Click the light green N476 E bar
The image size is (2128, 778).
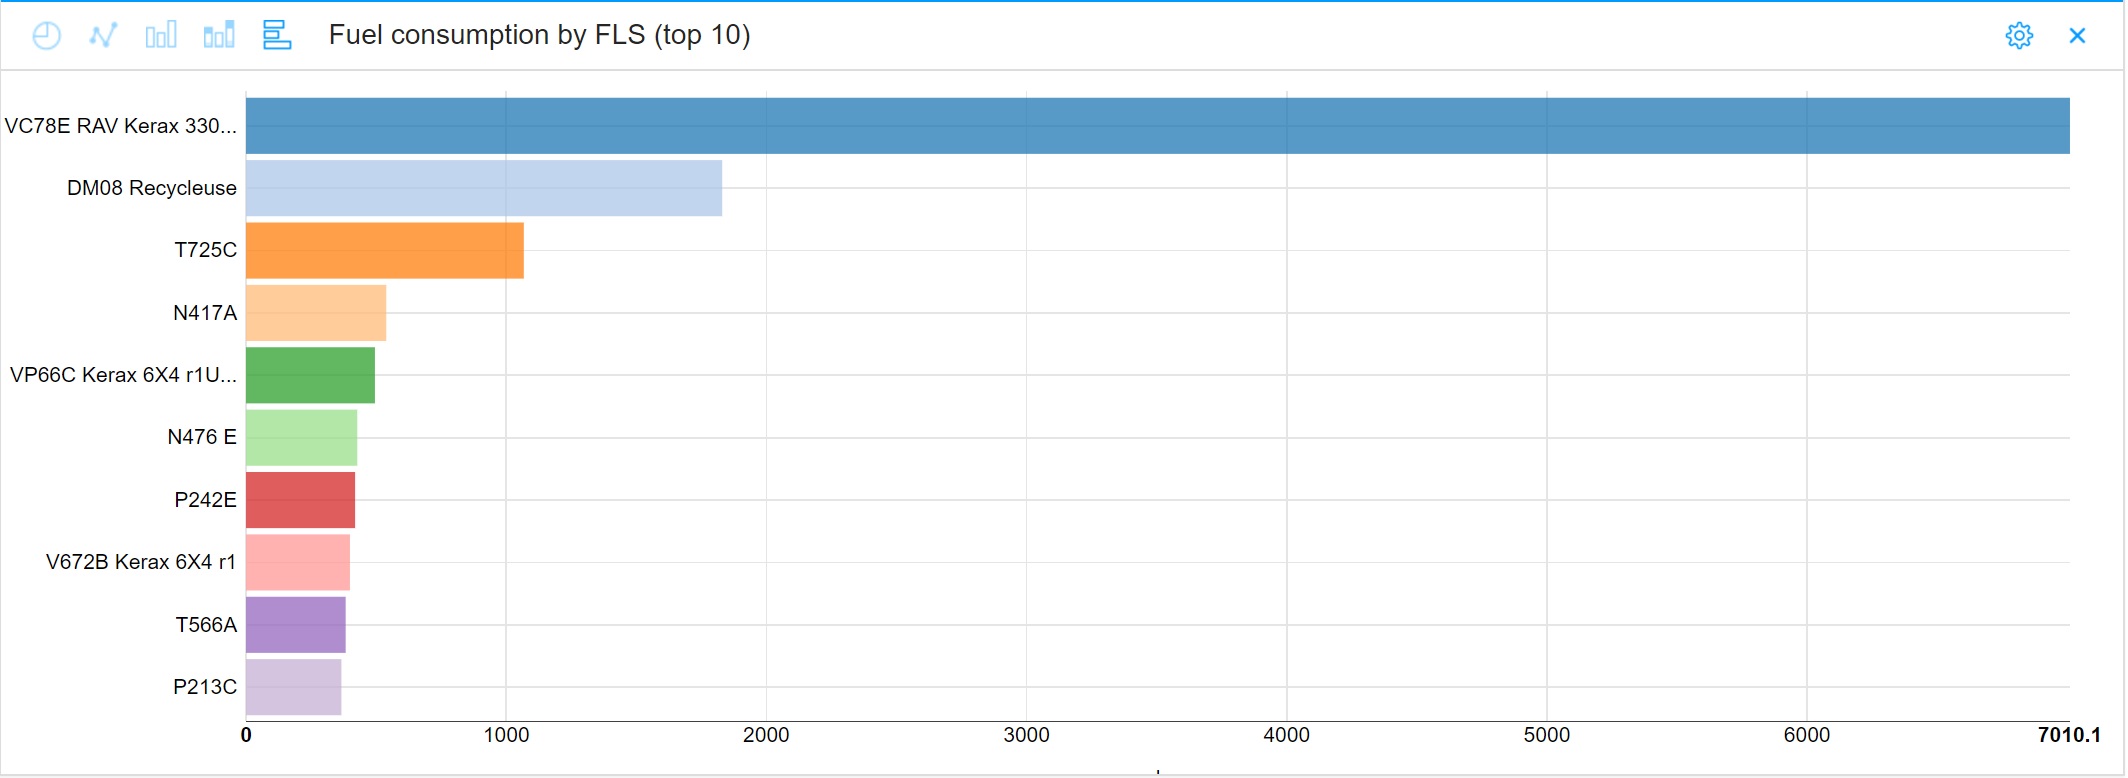(x=301, y=438)
